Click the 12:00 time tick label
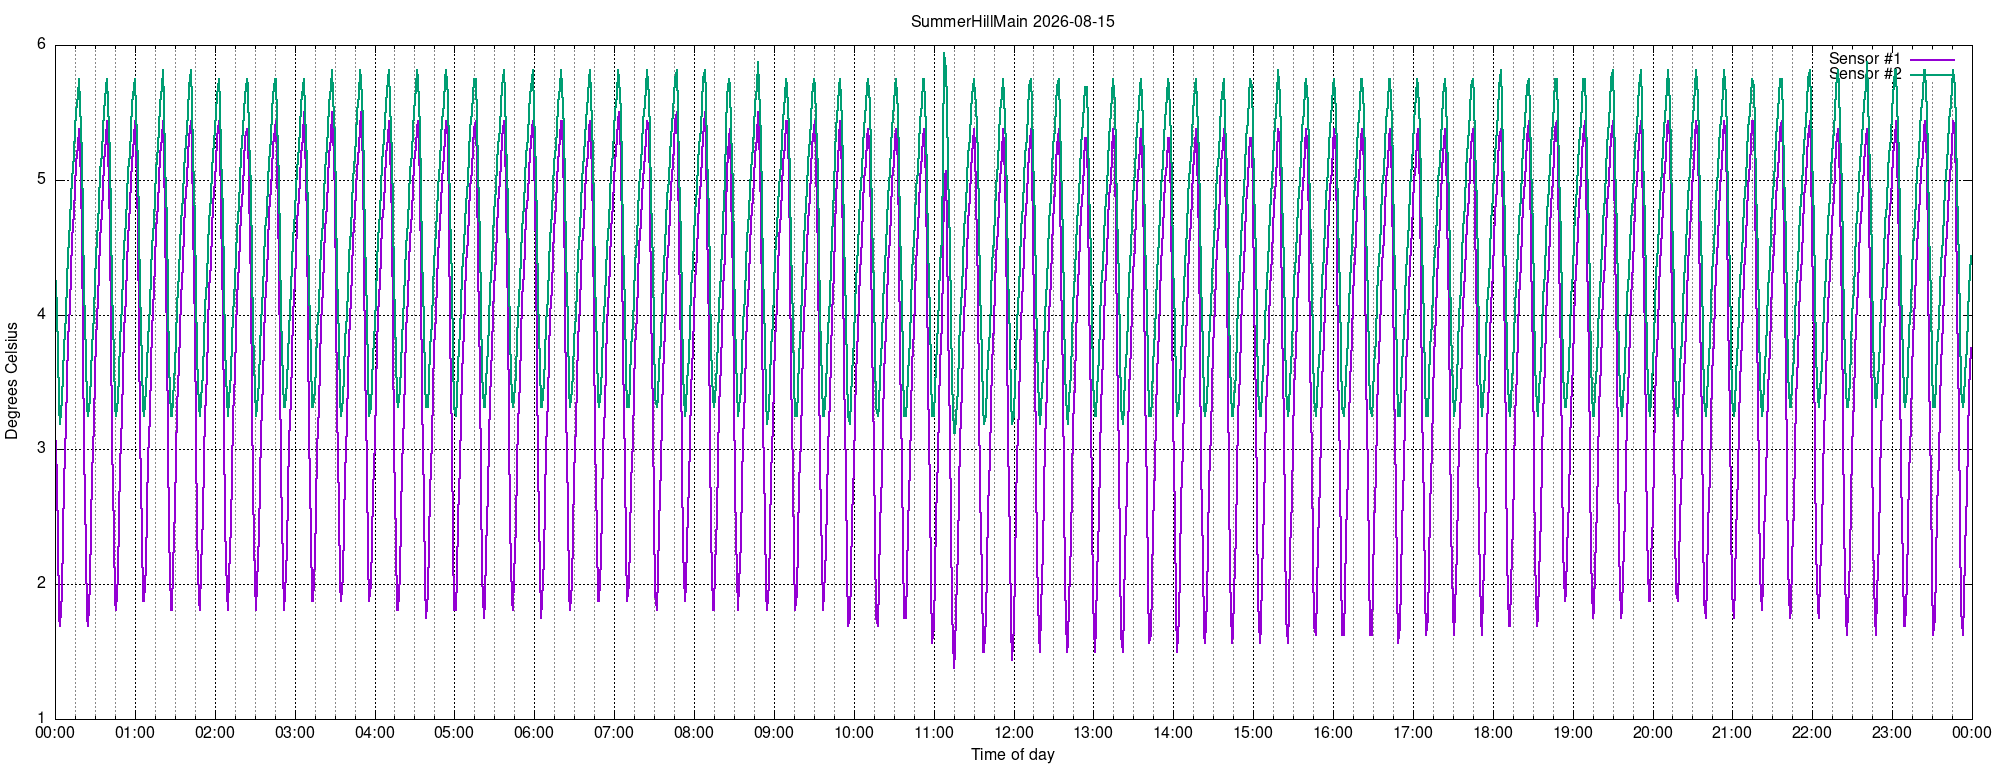The image size is (2000, 768). pos(1013,732)
